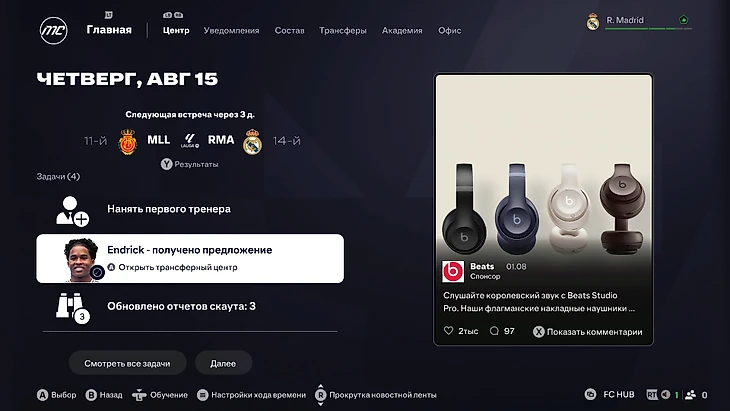
Task: Click the scout reports binoculars icon
Action: (72, 308)
